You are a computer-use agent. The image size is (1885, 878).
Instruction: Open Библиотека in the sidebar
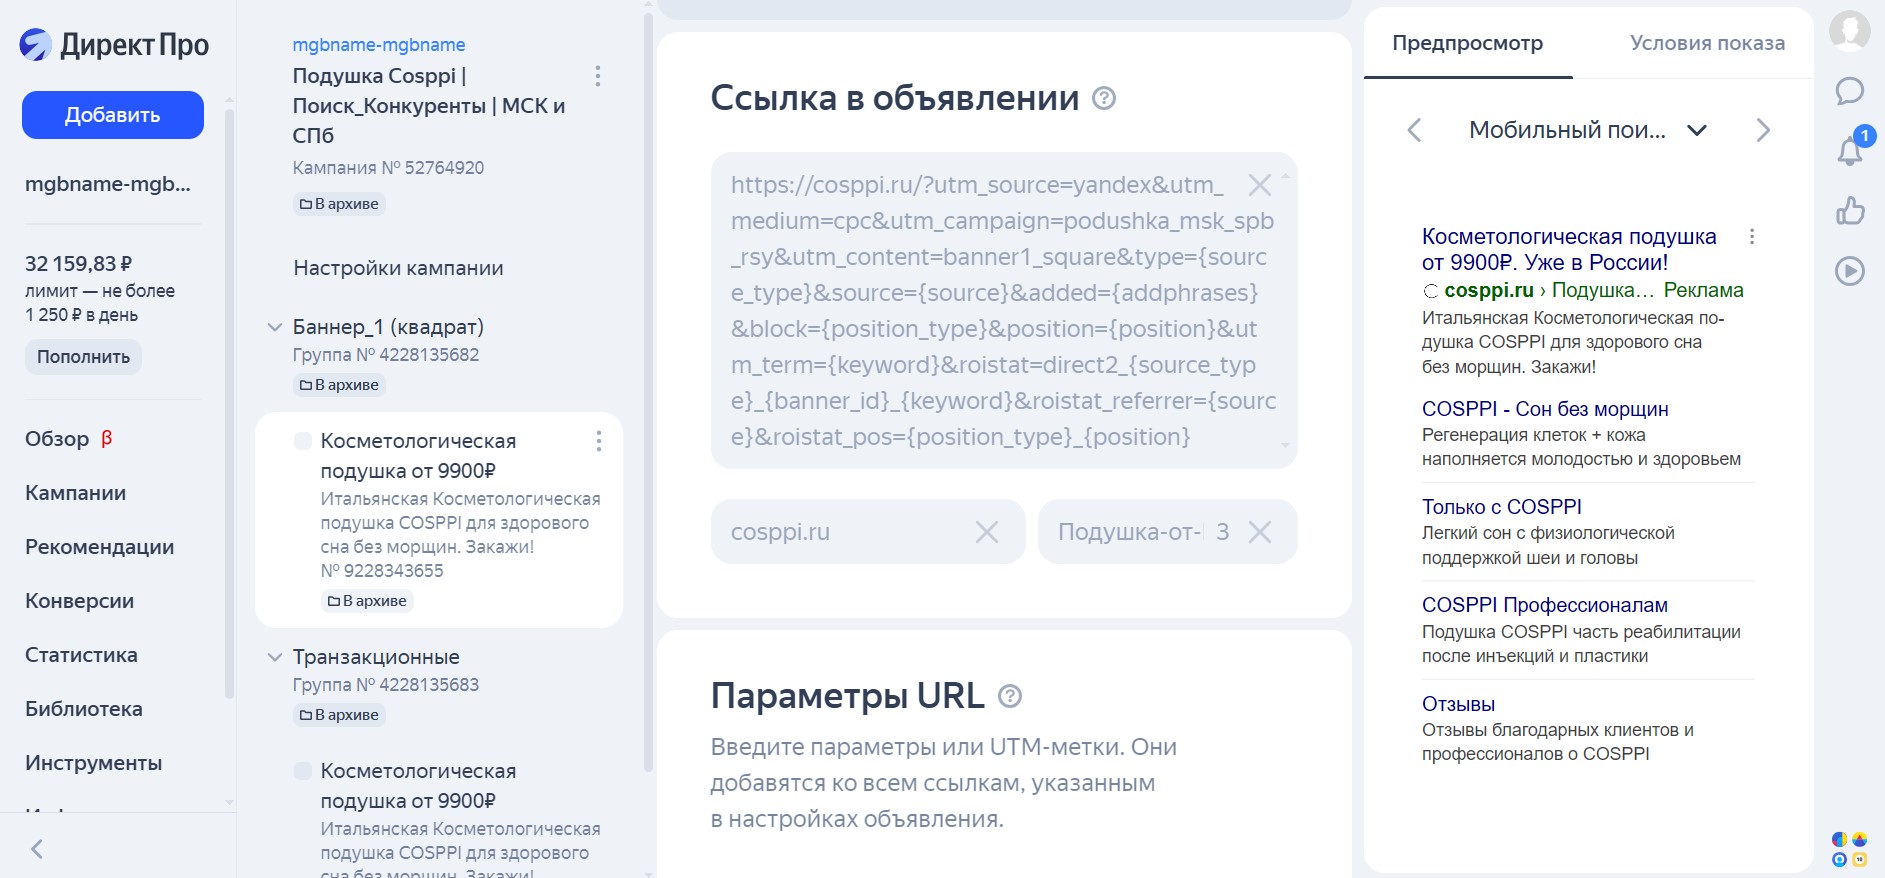point(83,709)
